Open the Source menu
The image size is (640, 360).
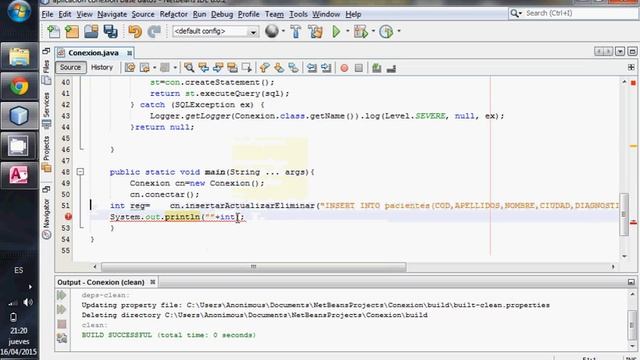coord(143,14)
